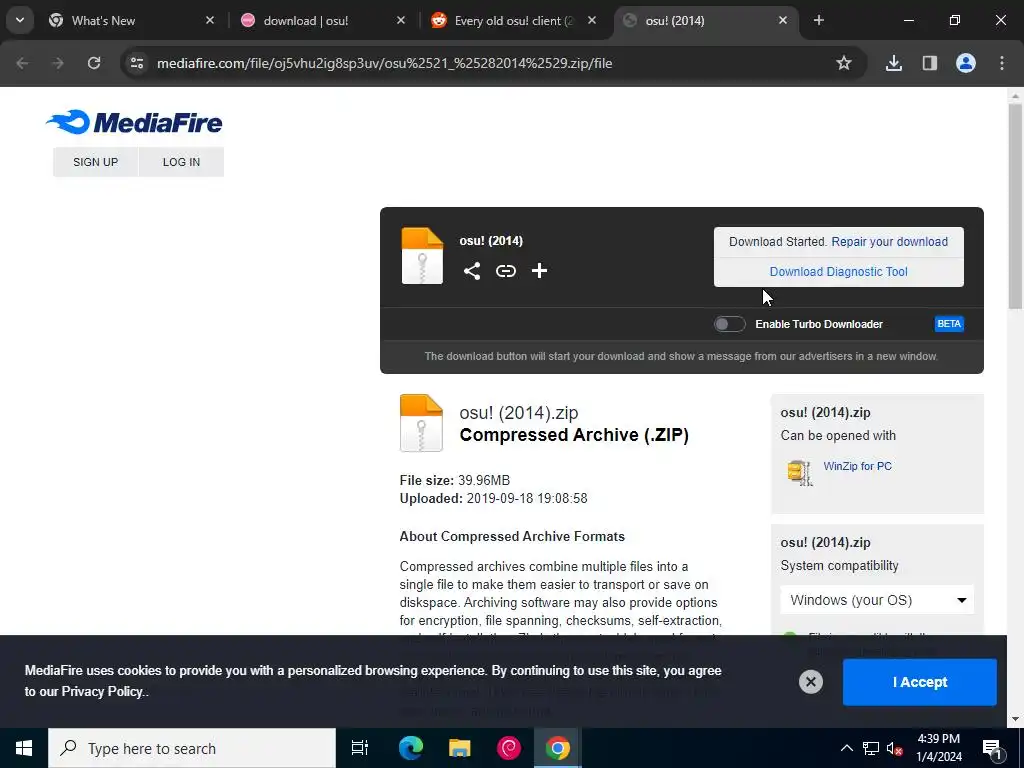Close the Every old osu! client tab
This screenshot has height=768, width=1024.
(592, 20)
